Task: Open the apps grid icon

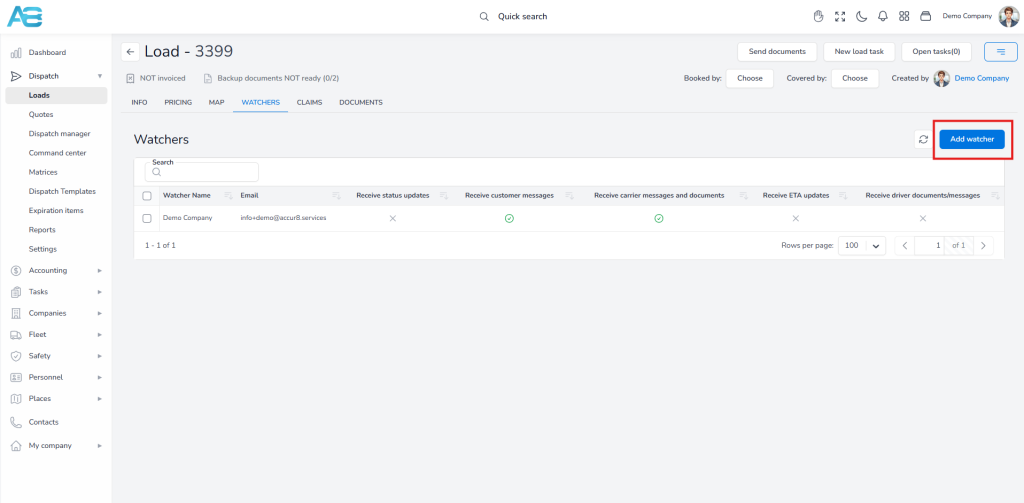Action: [904, 16]
